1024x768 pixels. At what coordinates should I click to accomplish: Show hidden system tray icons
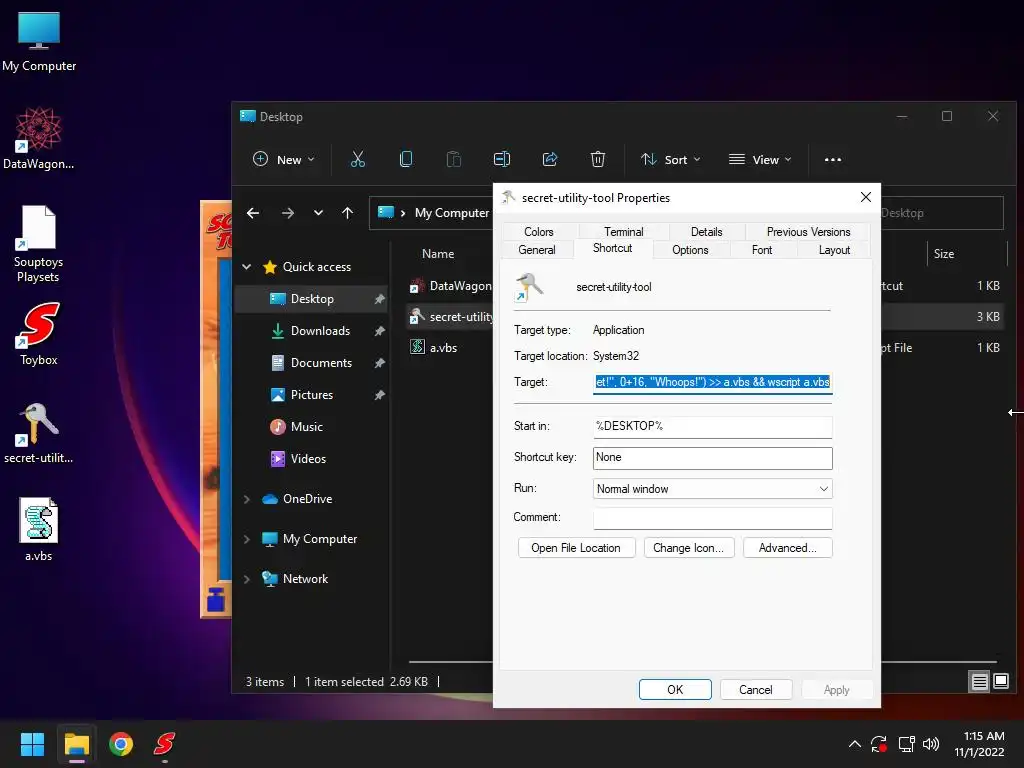click(854, 744)
